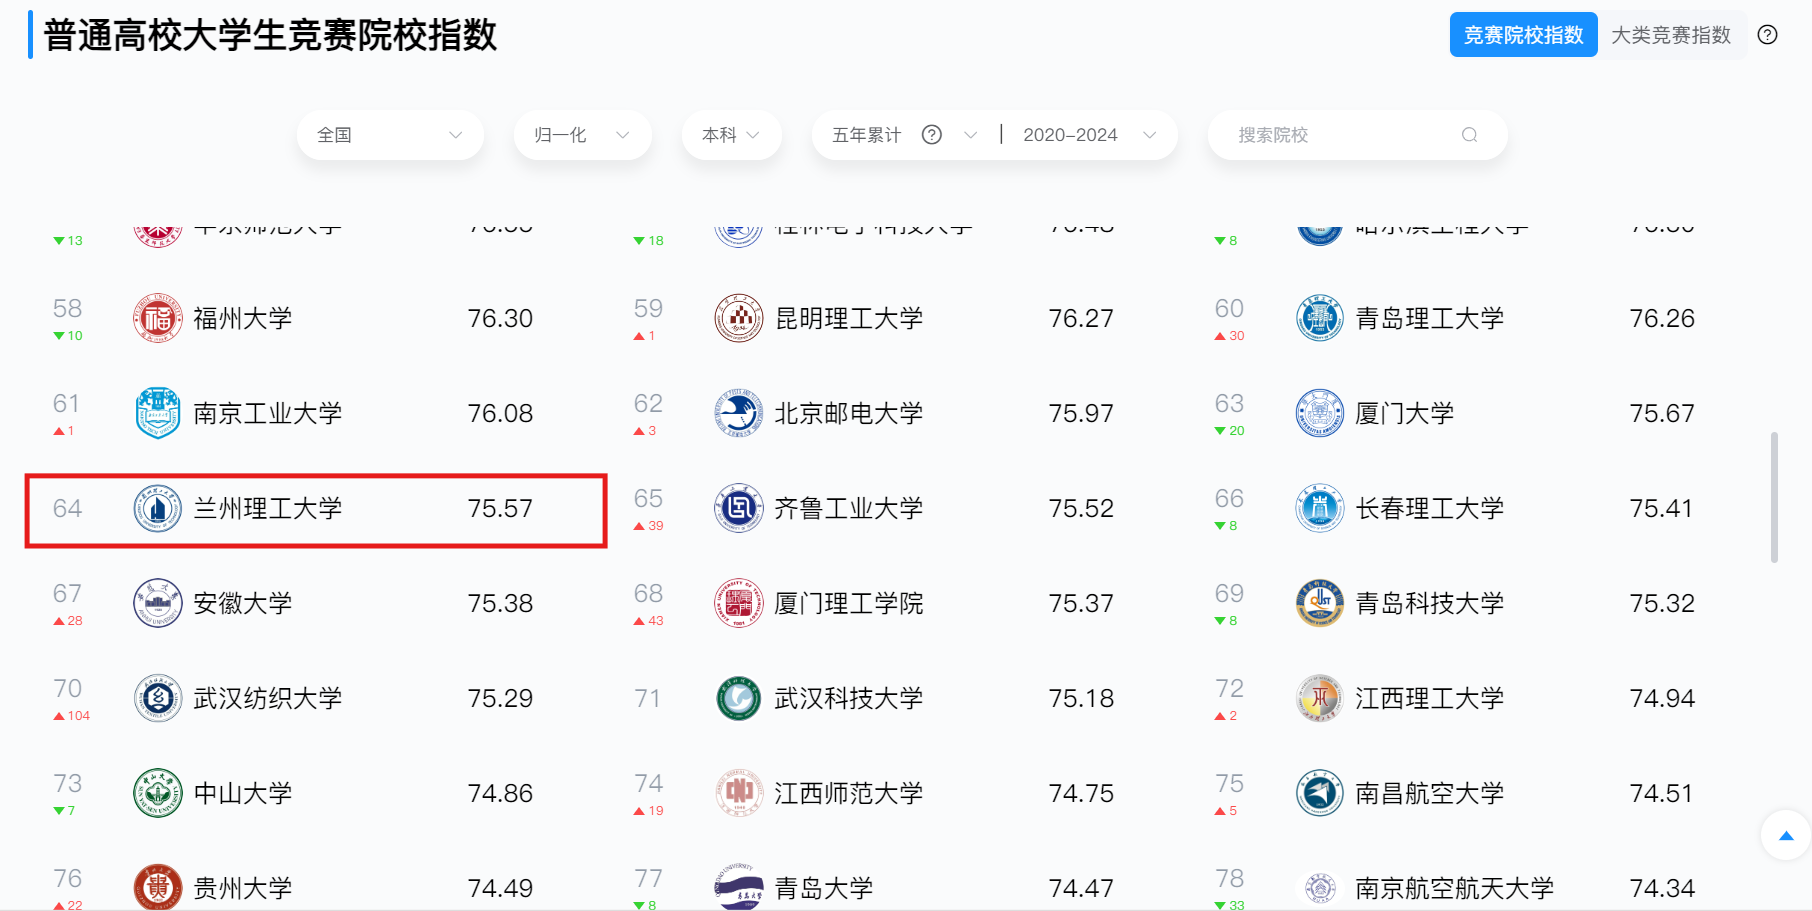1812x911 pixels.
Task: Click score 75.18 of 武汉科技大学
Action: click(x=1081, y=698)
